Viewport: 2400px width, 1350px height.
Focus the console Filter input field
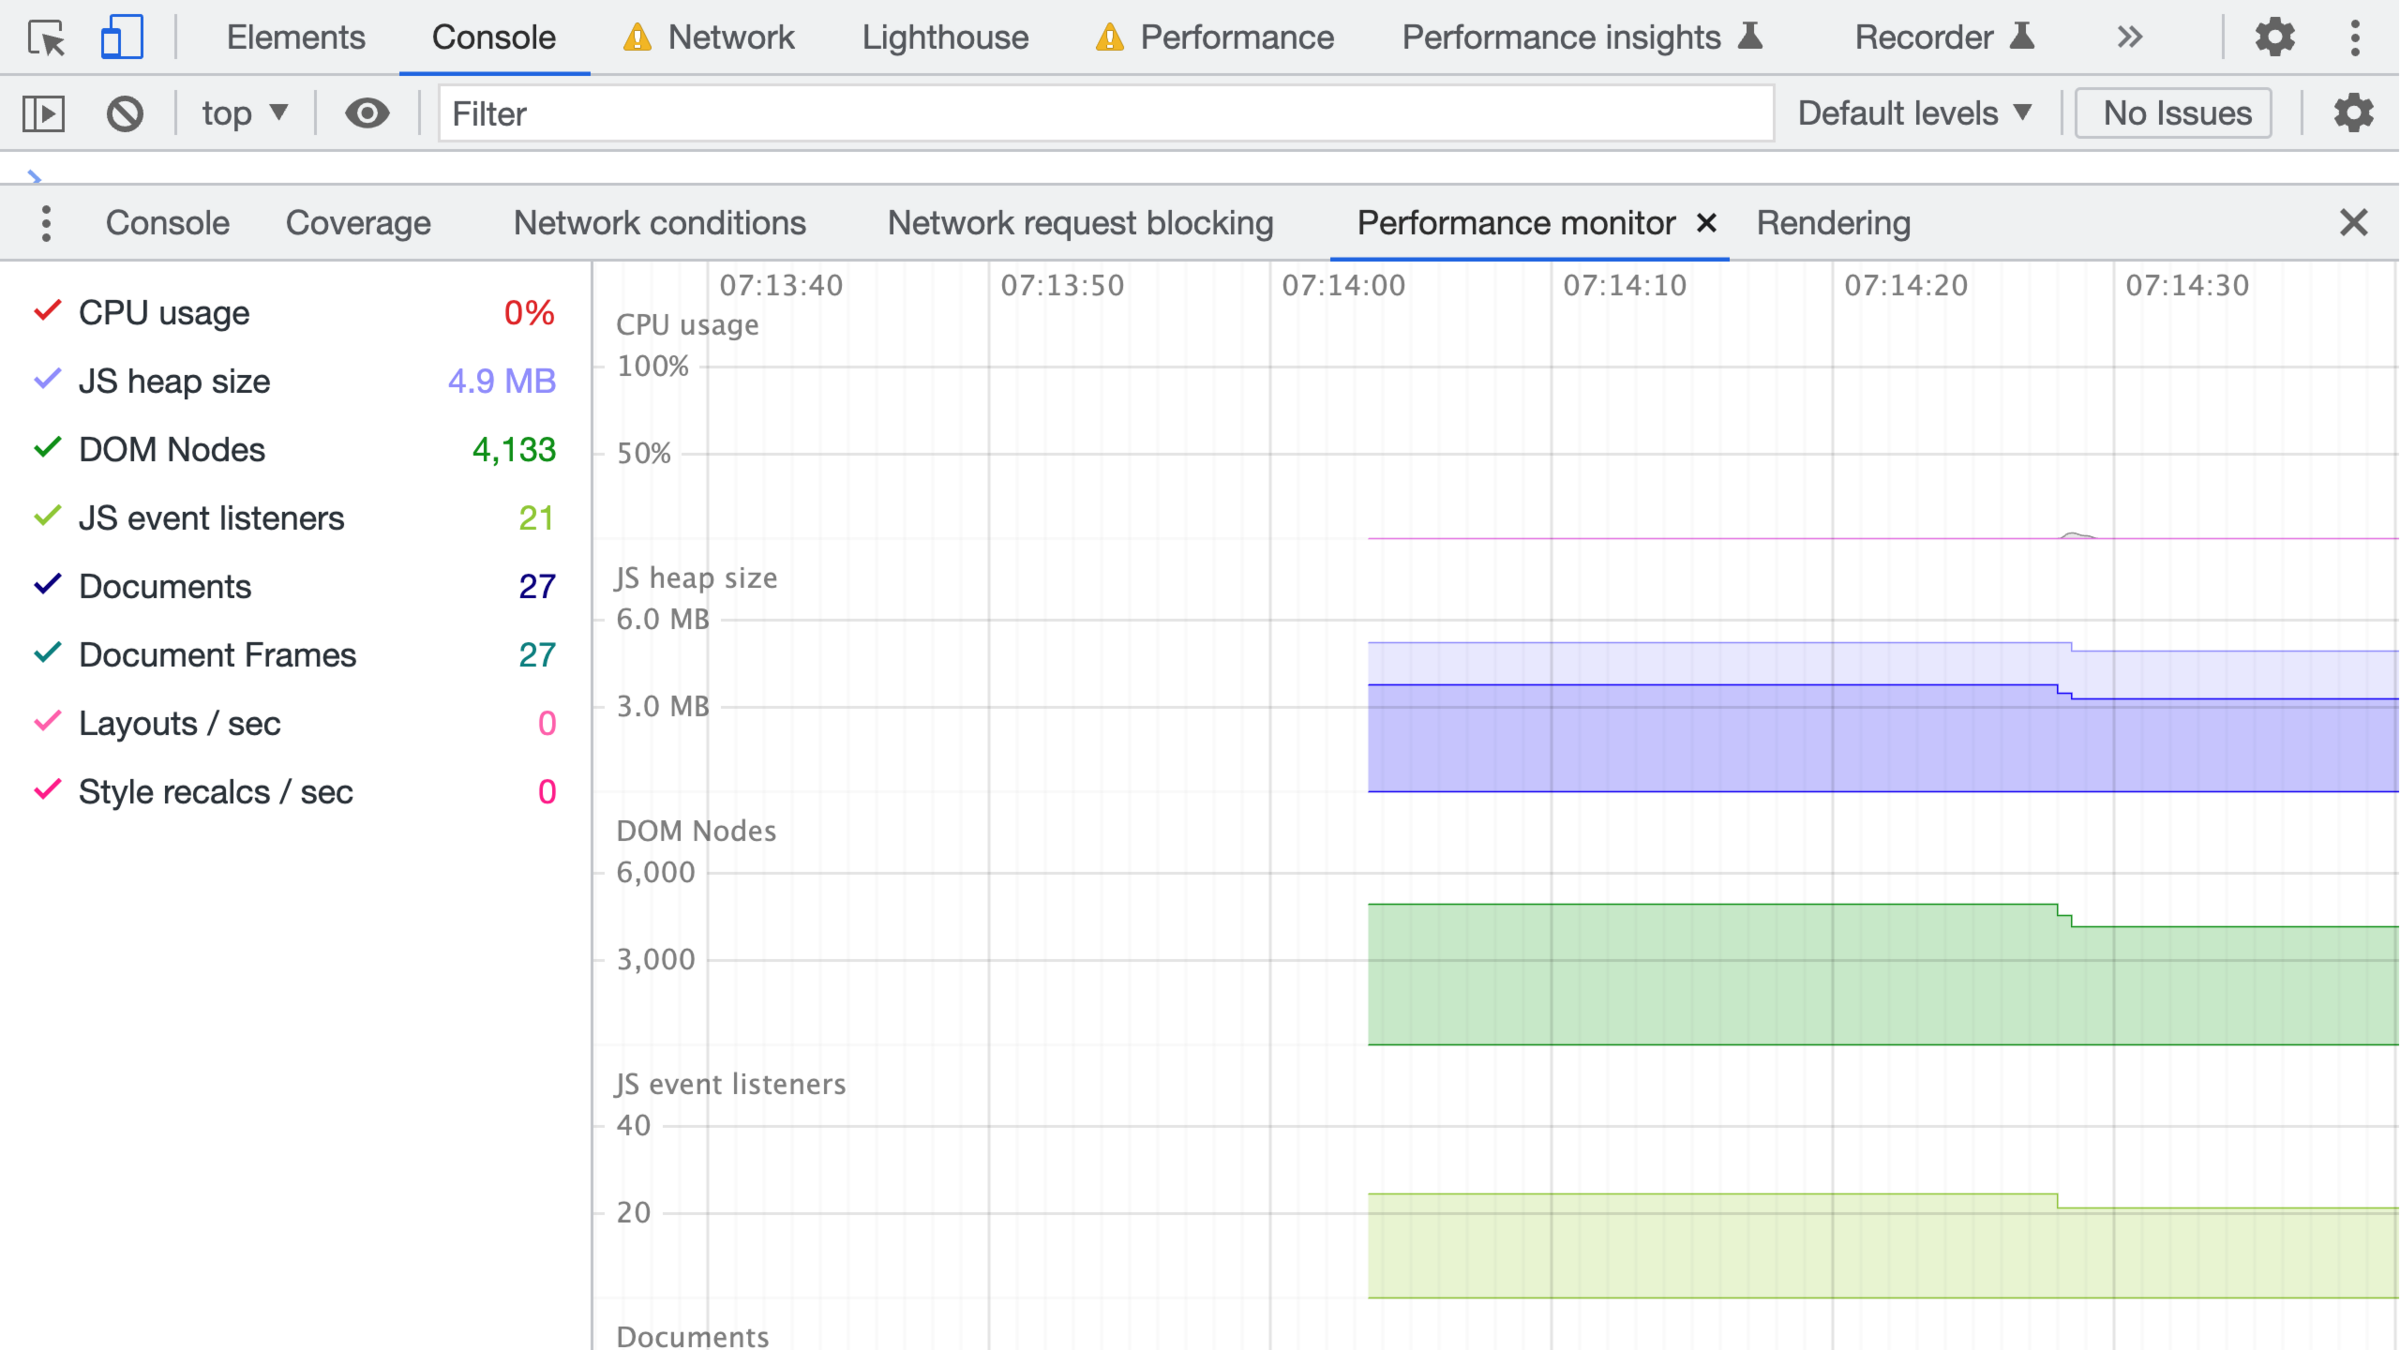point(1105,113)
